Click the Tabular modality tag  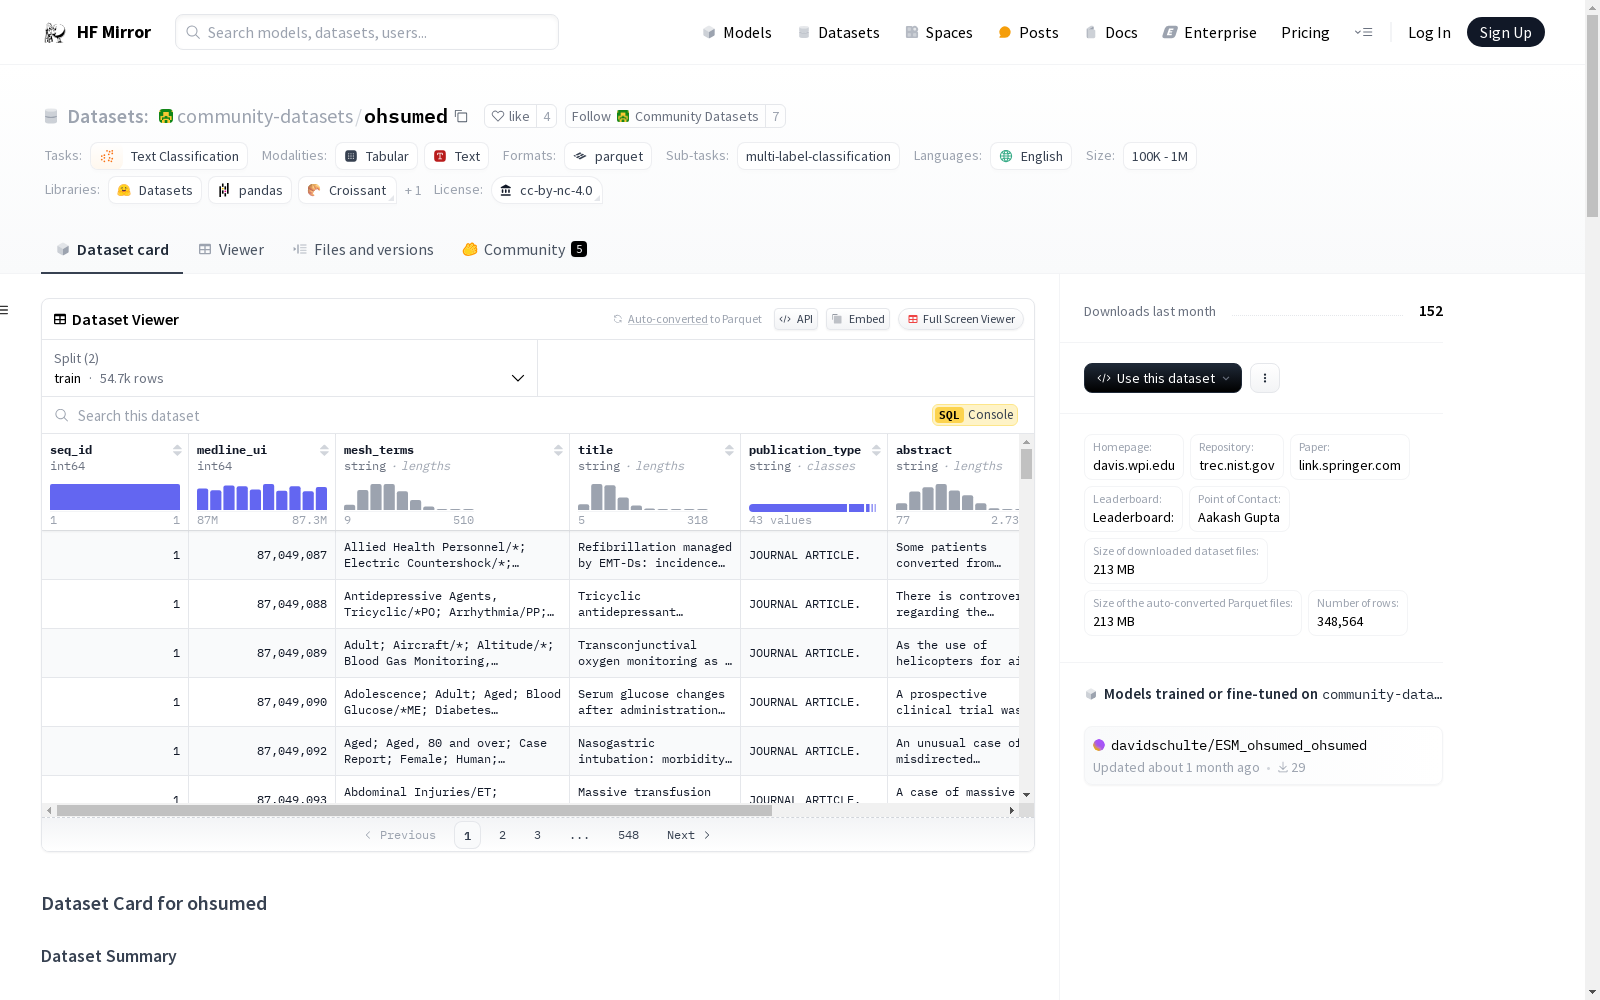pos(376,156)
